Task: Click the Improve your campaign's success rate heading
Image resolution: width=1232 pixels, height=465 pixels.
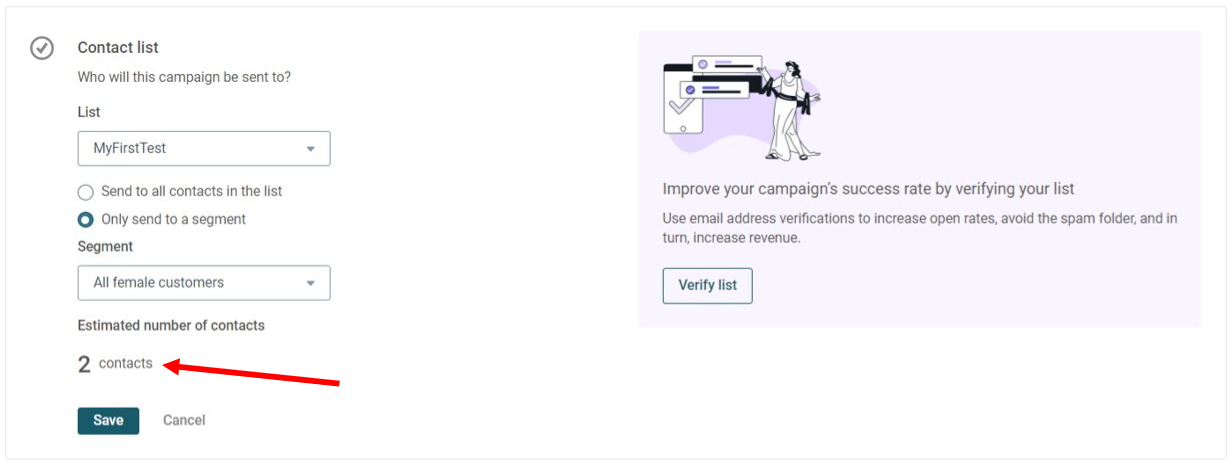Action: 868,189
